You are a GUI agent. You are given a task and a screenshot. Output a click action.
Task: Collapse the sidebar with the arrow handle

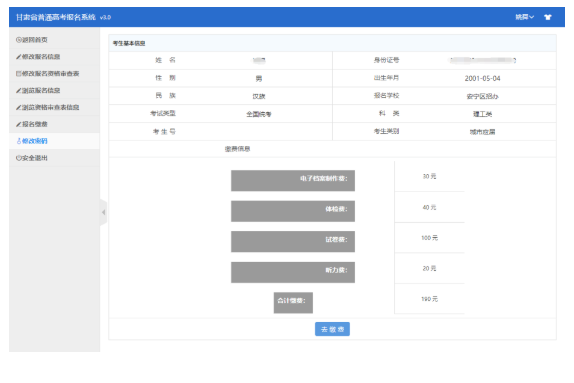[103, 212]
